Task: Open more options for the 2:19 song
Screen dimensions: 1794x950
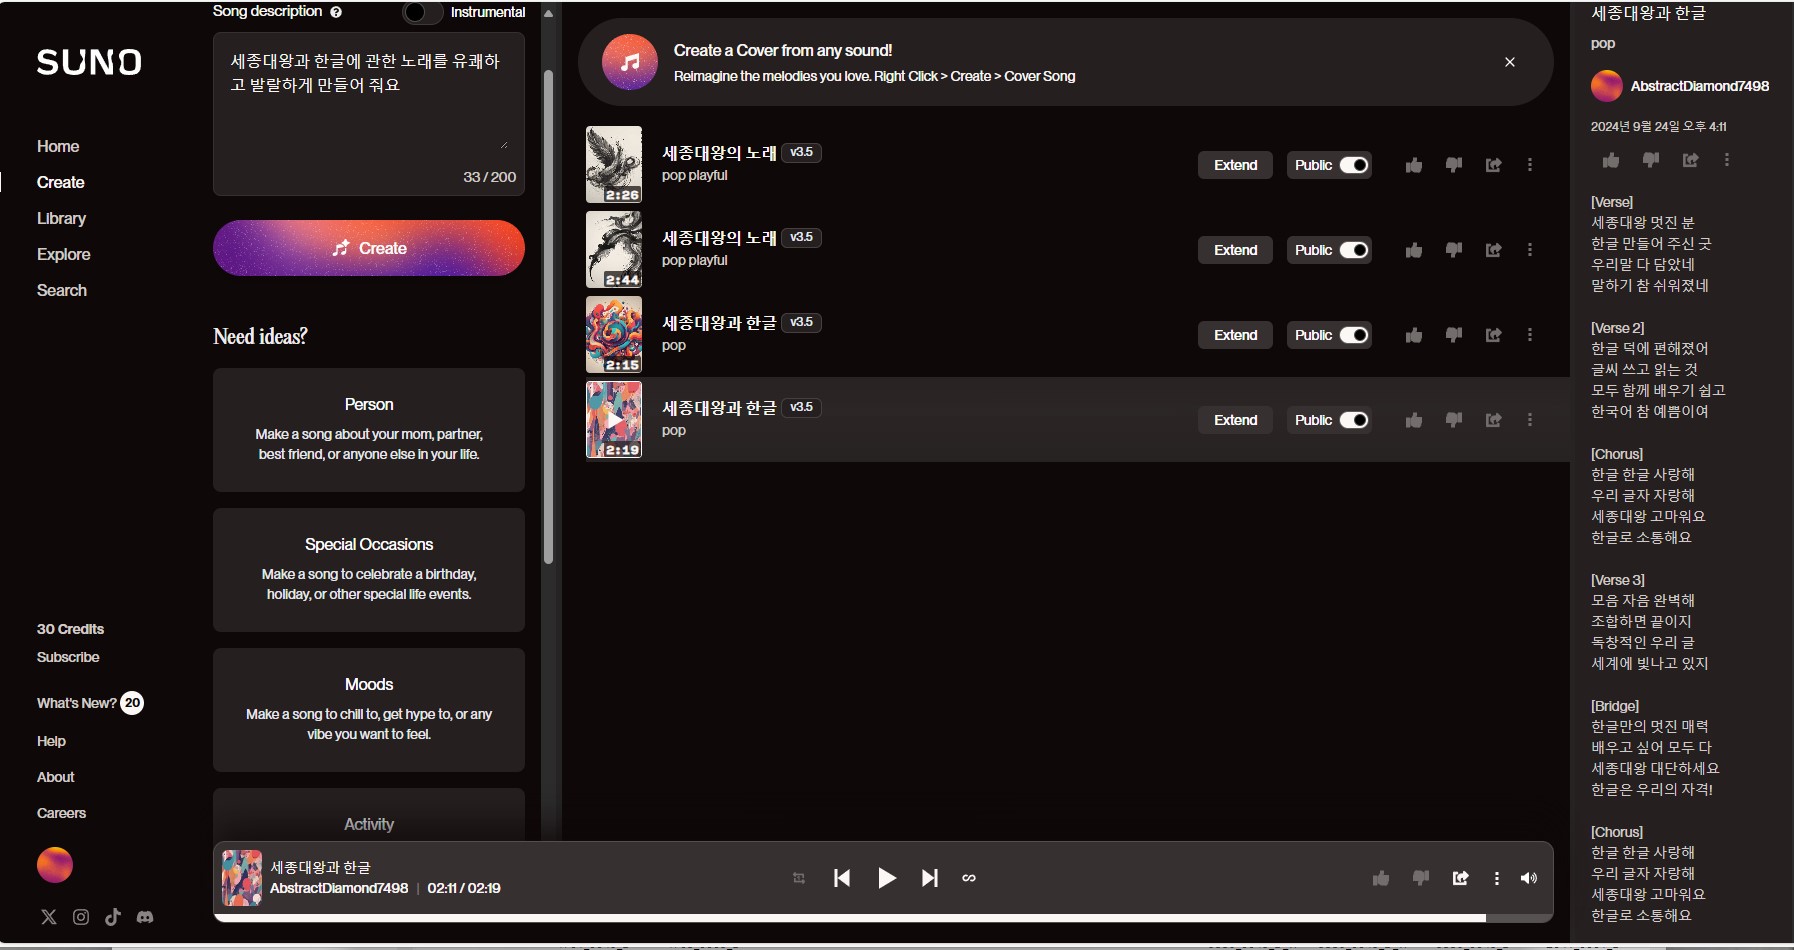Action: pos(1529,420)
